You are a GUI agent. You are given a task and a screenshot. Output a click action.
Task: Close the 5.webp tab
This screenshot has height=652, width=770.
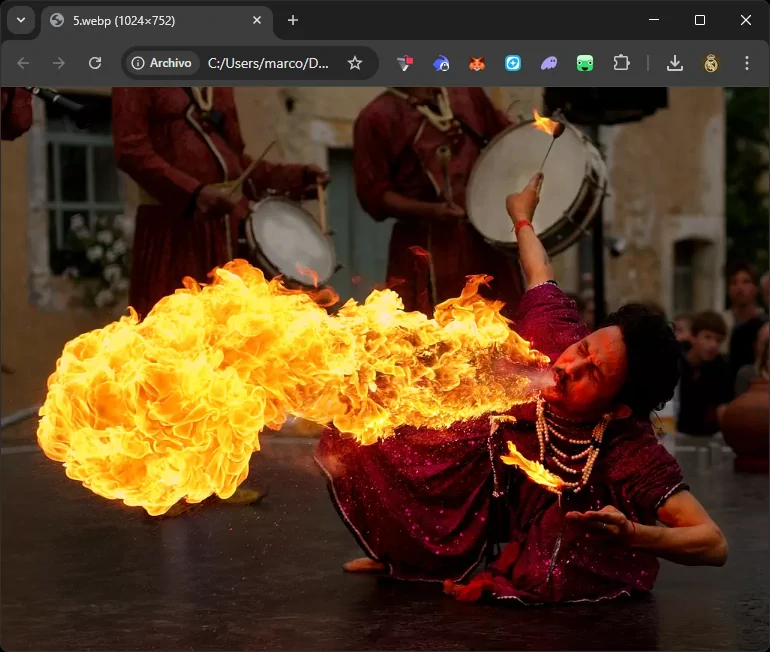coord(257,20)
